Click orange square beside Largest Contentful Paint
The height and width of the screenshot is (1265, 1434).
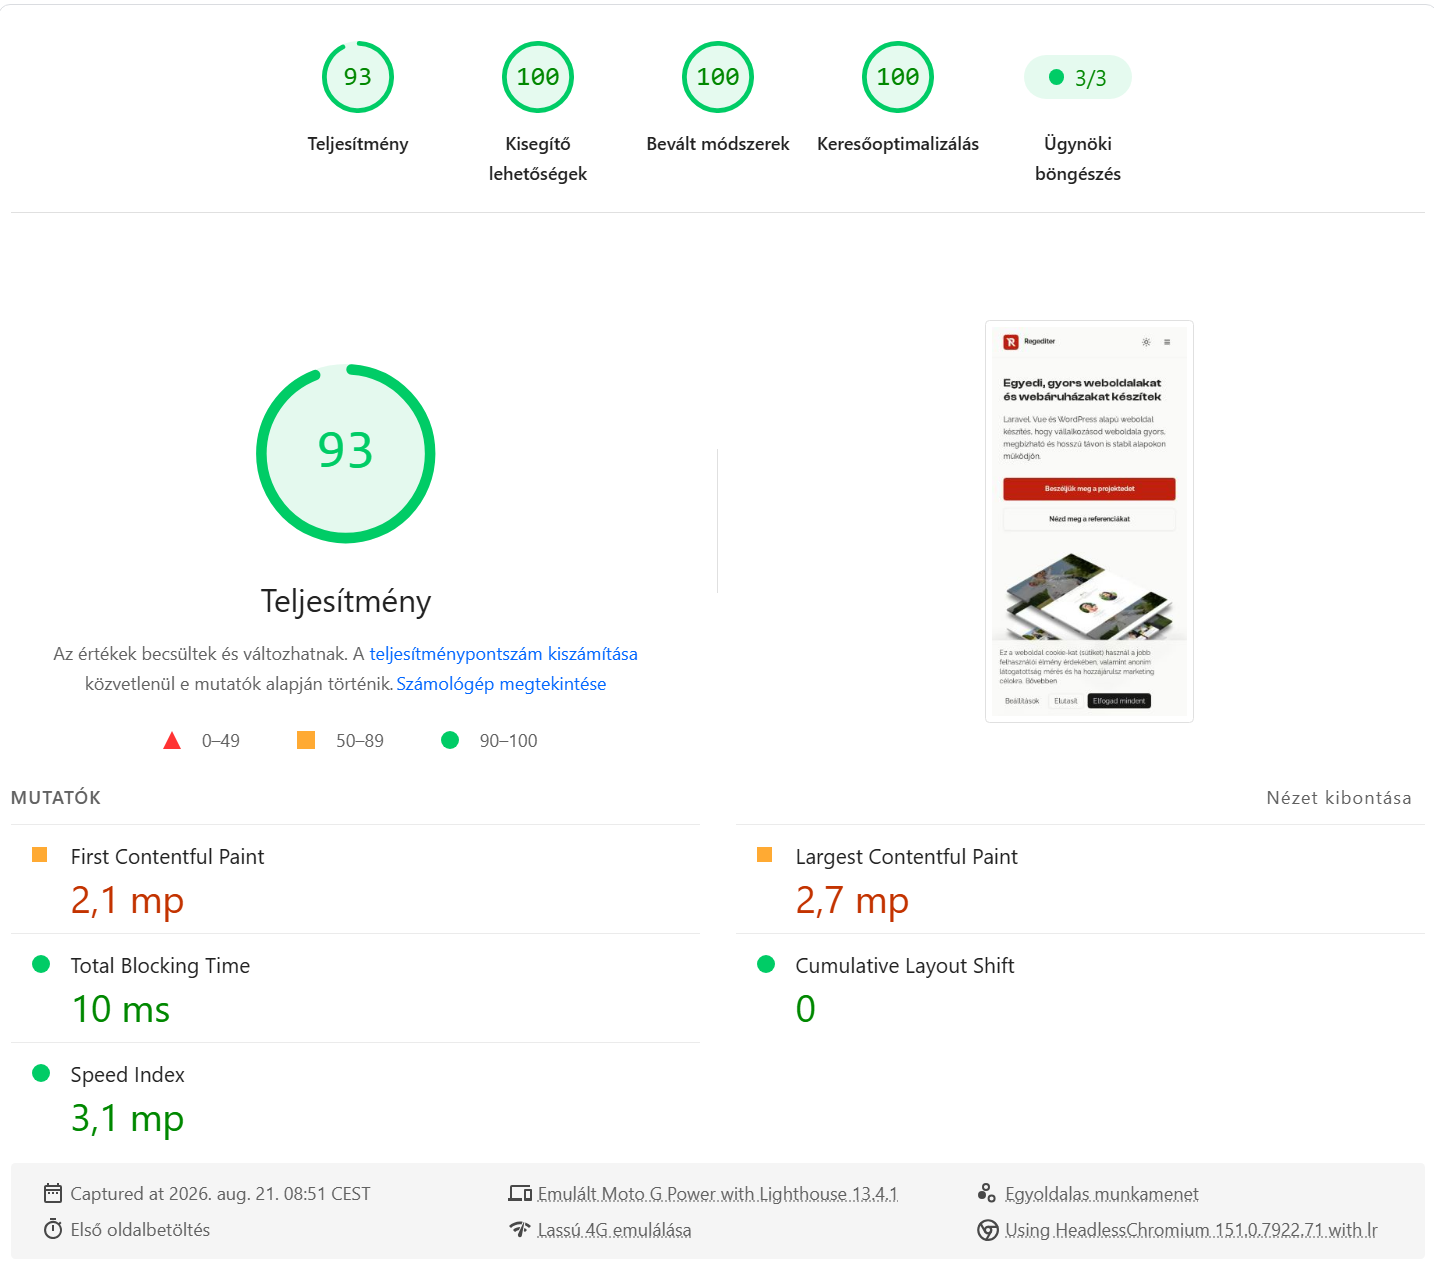coord(765,855)
